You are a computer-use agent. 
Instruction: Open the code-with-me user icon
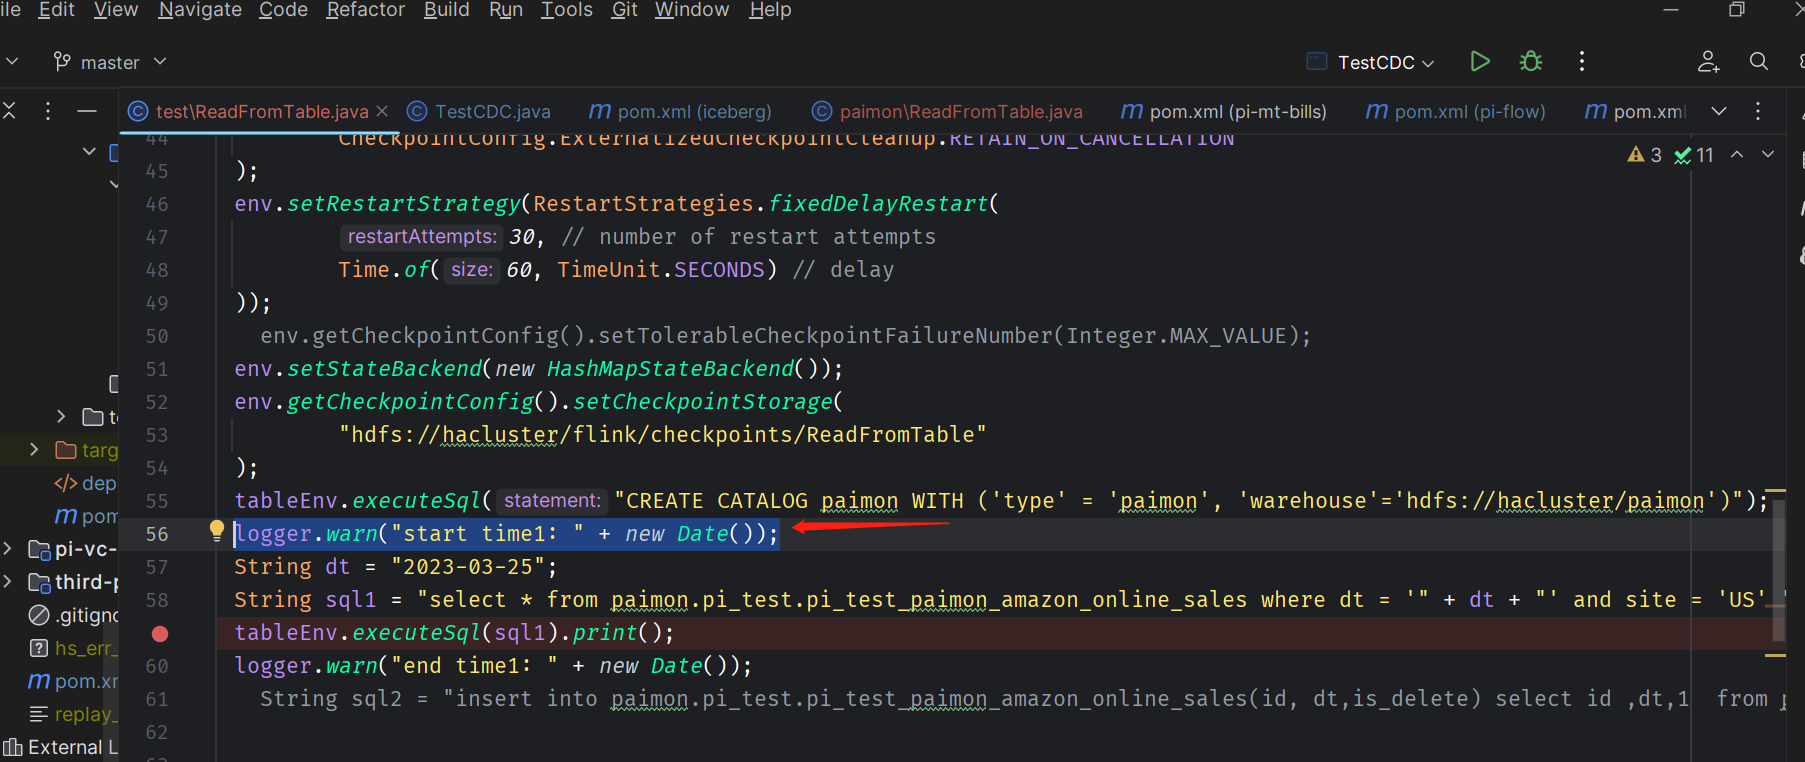pos(1708,62)
